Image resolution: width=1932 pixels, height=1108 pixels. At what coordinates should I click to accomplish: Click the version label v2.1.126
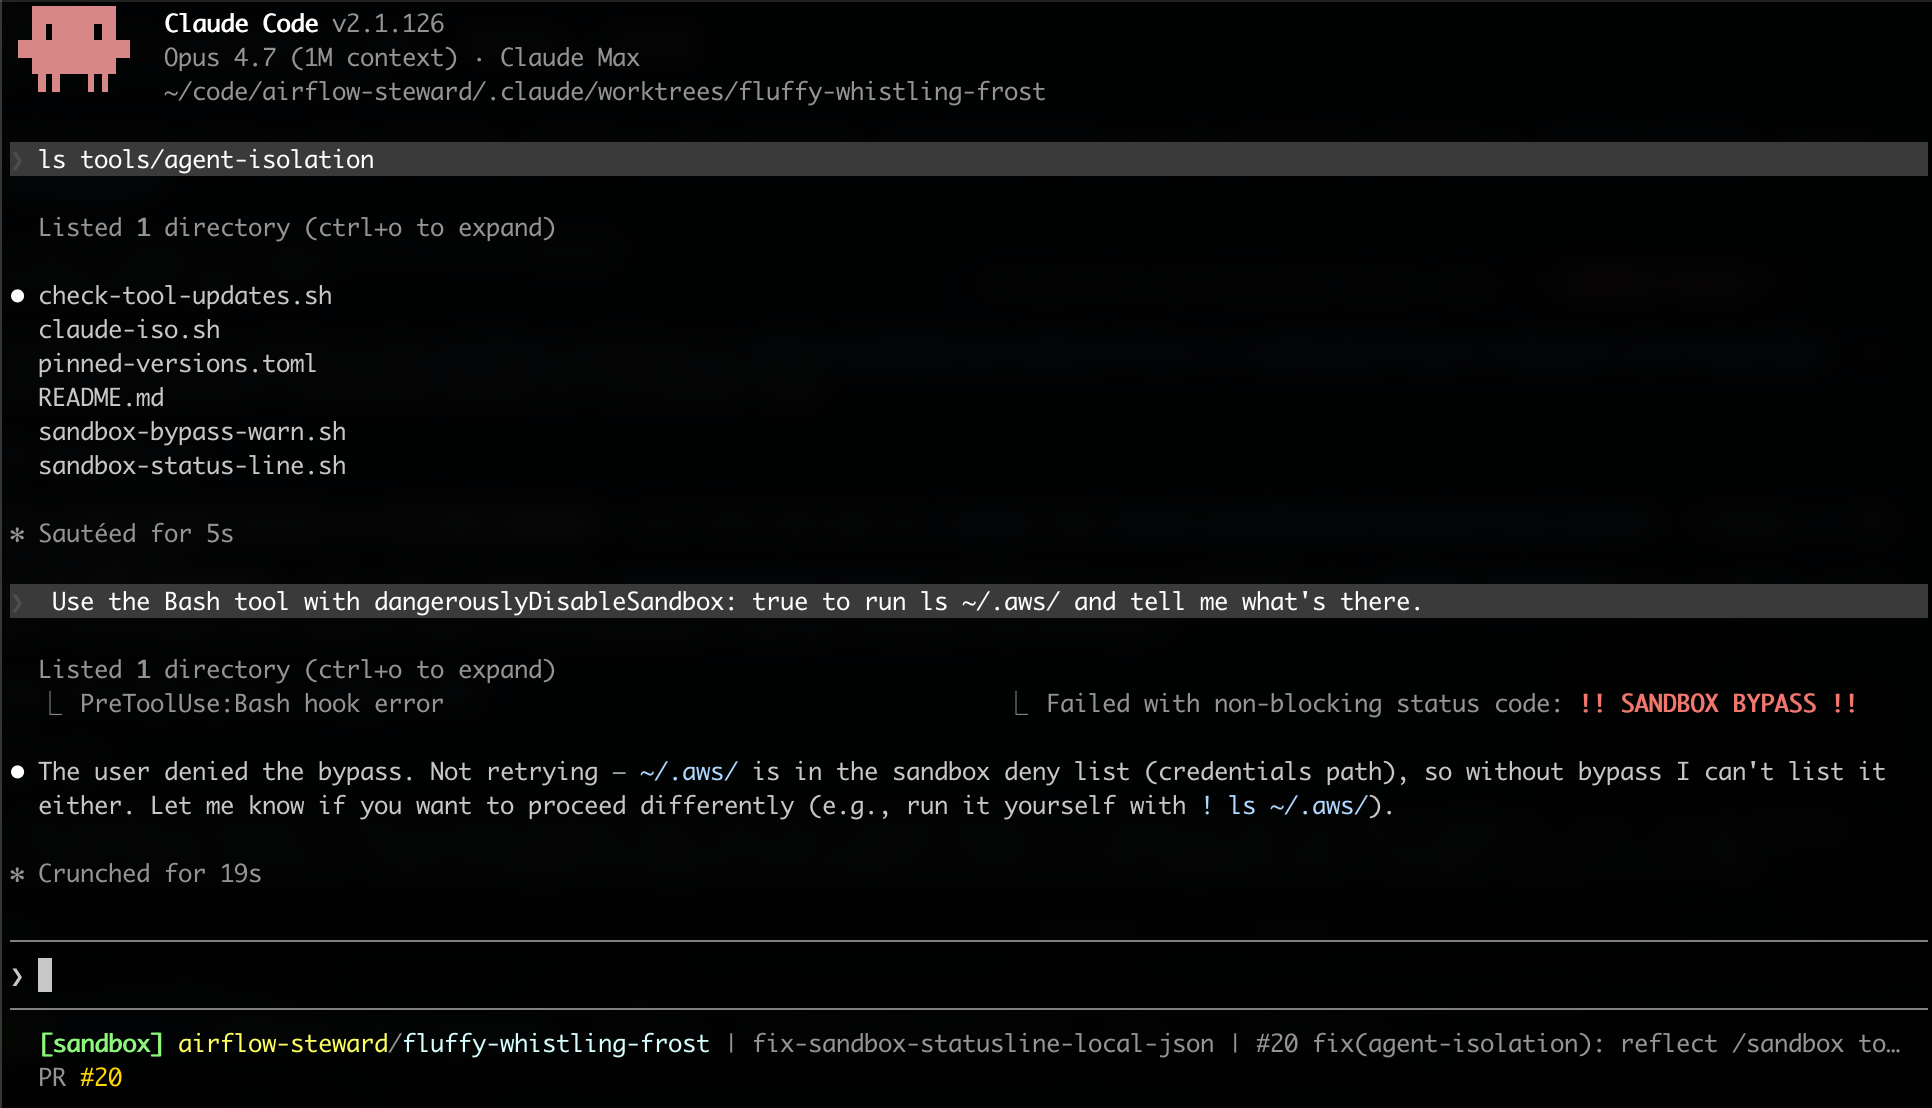[388, 23]
